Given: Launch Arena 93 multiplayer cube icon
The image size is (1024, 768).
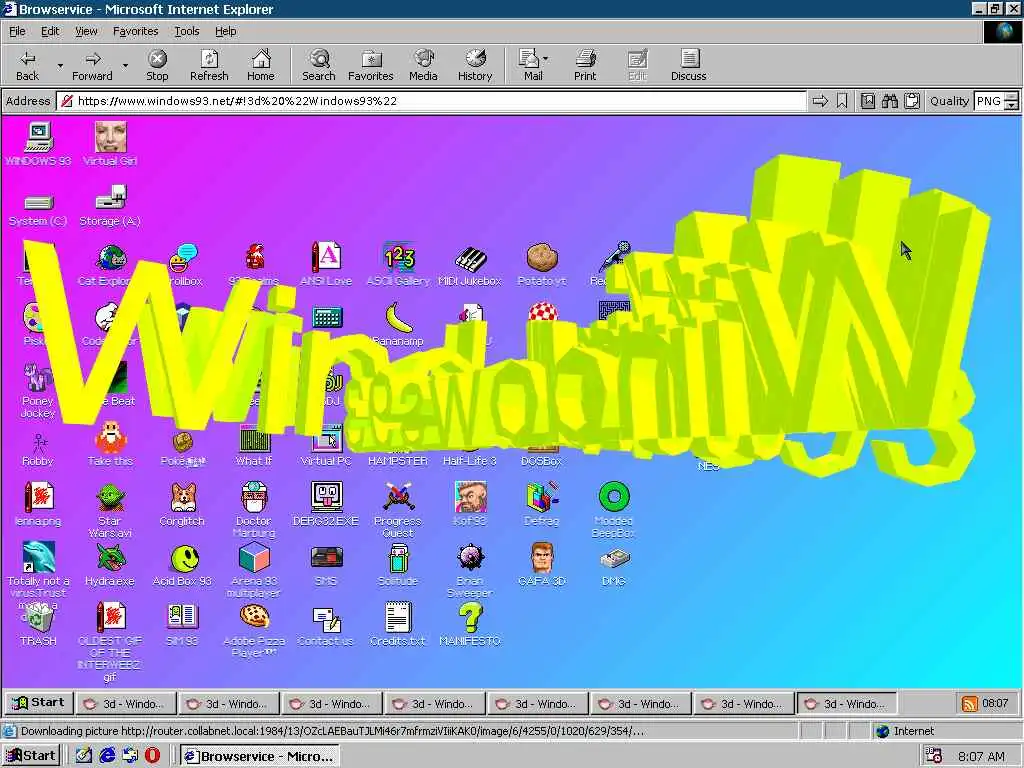Looking at the screenshot, I should pos(254,571).
